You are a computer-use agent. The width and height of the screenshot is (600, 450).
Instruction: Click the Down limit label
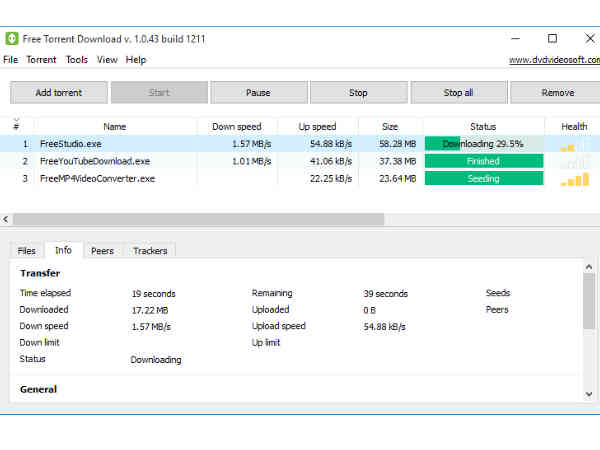click(x=39, y=342)
